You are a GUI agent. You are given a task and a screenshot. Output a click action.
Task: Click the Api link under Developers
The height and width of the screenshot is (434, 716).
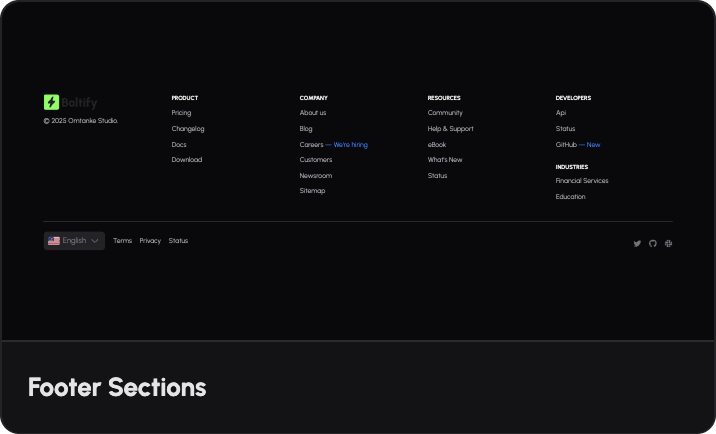coord(560,113)
